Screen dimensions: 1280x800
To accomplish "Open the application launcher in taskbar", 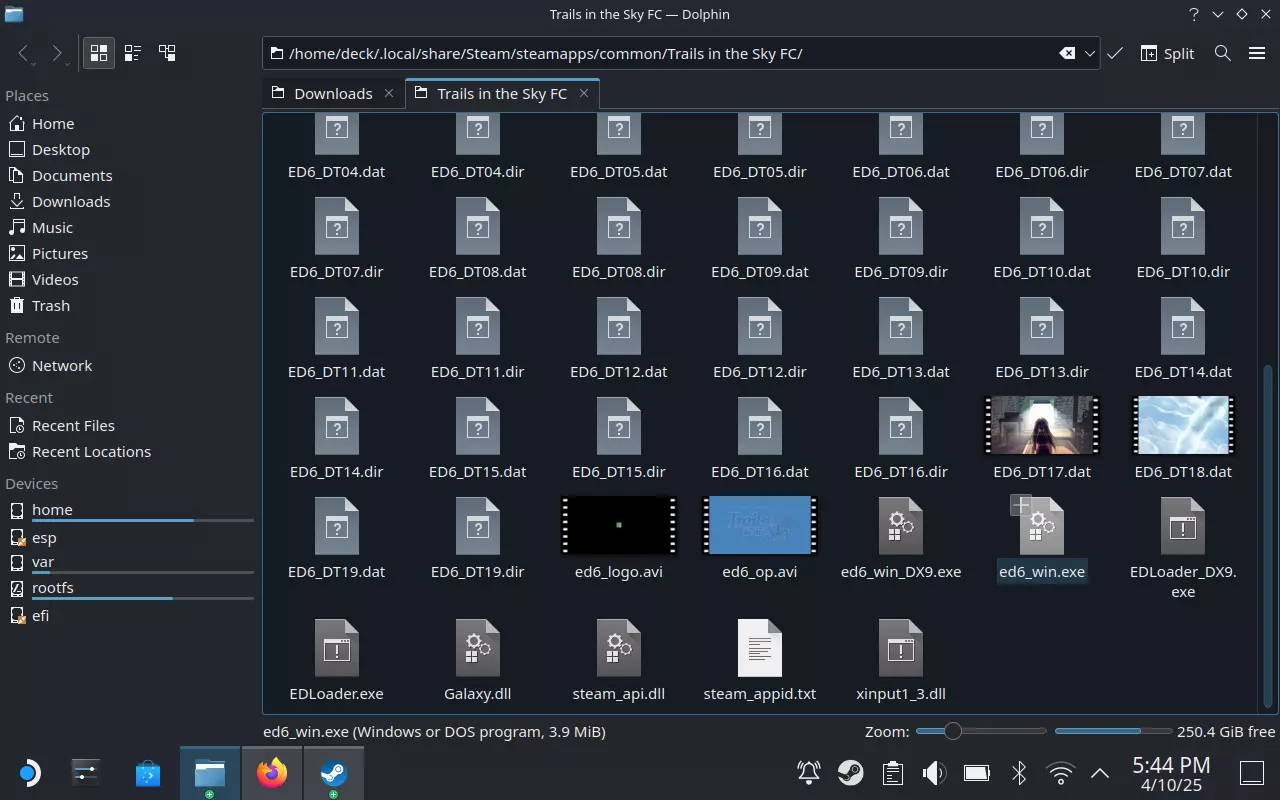I will pyautogui.click(x=29, y=773).
